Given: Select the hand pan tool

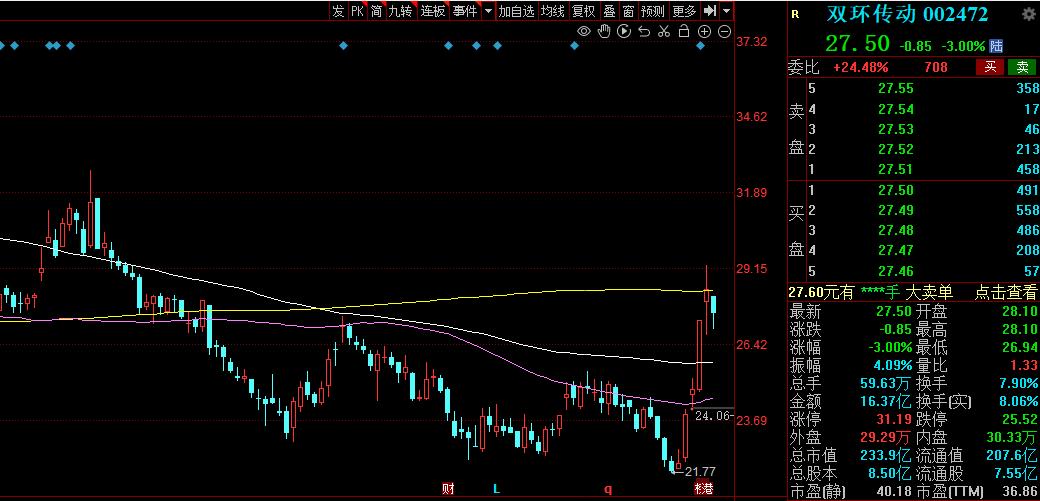Looking at the screenshot, I should [x=604, y=31].
